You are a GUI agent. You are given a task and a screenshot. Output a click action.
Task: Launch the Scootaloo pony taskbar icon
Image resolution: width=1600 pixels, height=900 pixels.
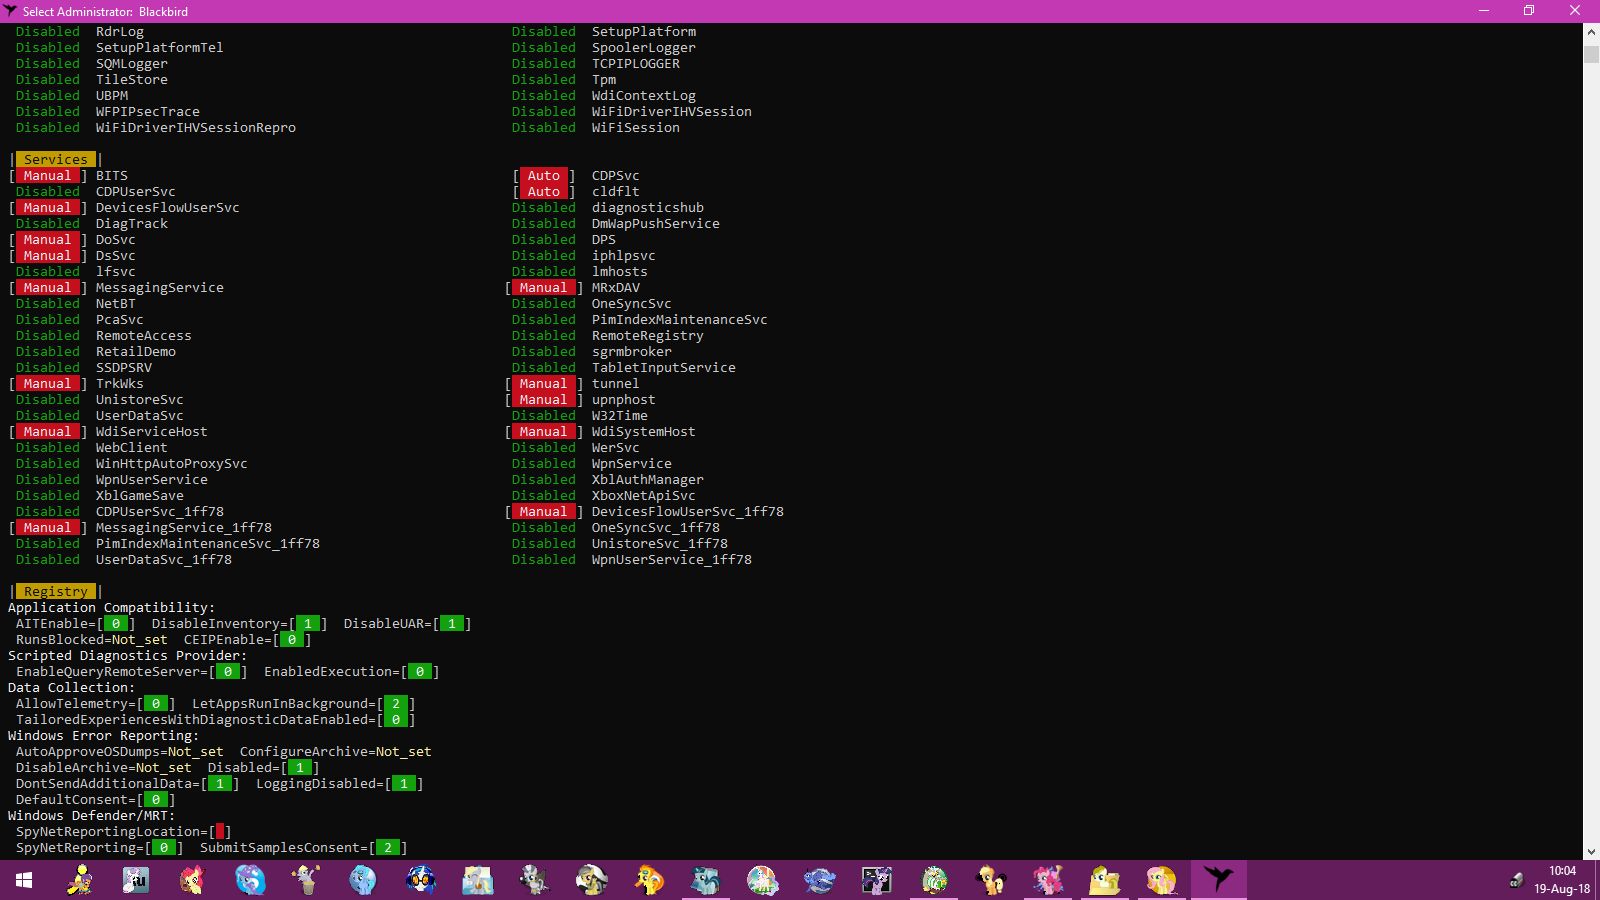(x=80, y=880)
